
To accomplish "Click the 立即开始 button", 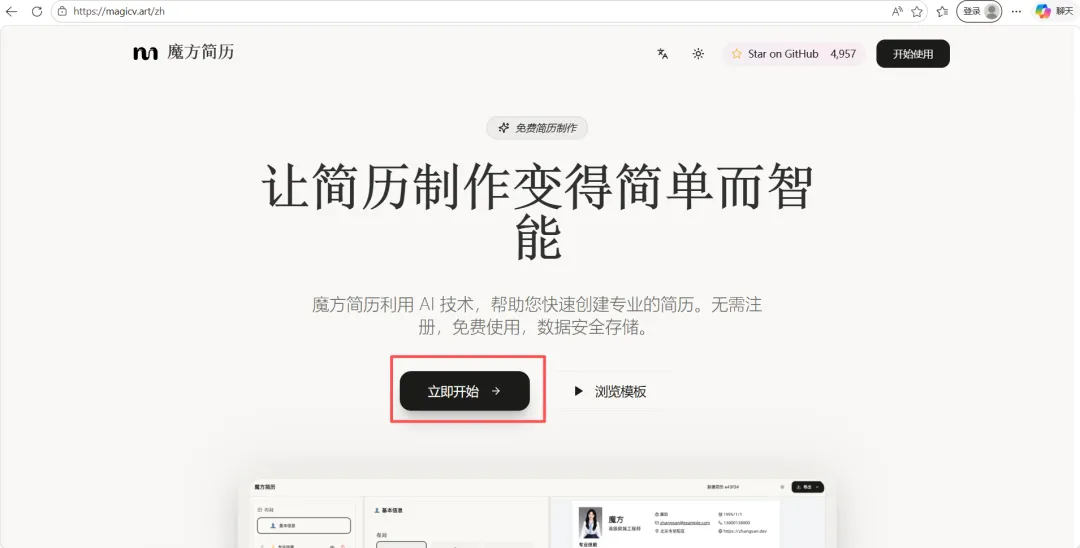I will pyautogui.click(x=465, y=391).
